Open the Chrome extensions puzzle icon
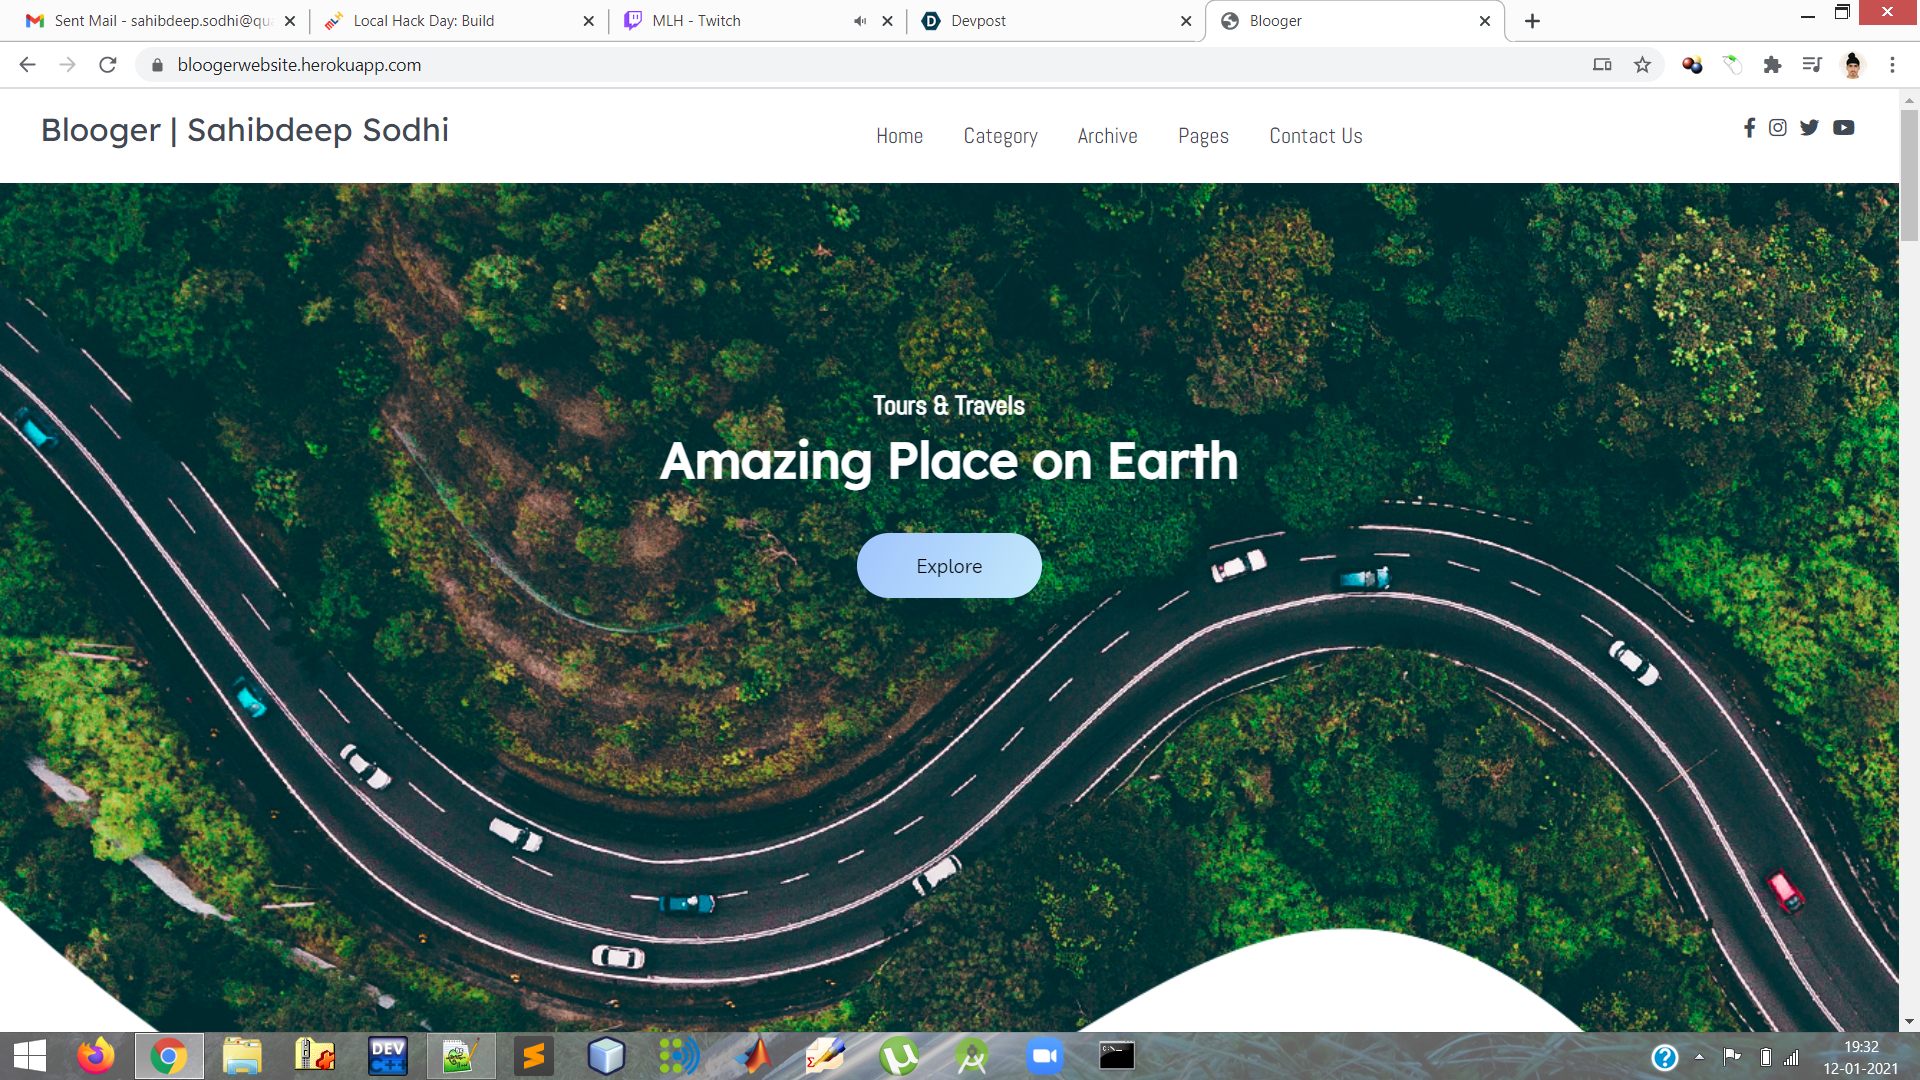 click(x=1772, y=65)
